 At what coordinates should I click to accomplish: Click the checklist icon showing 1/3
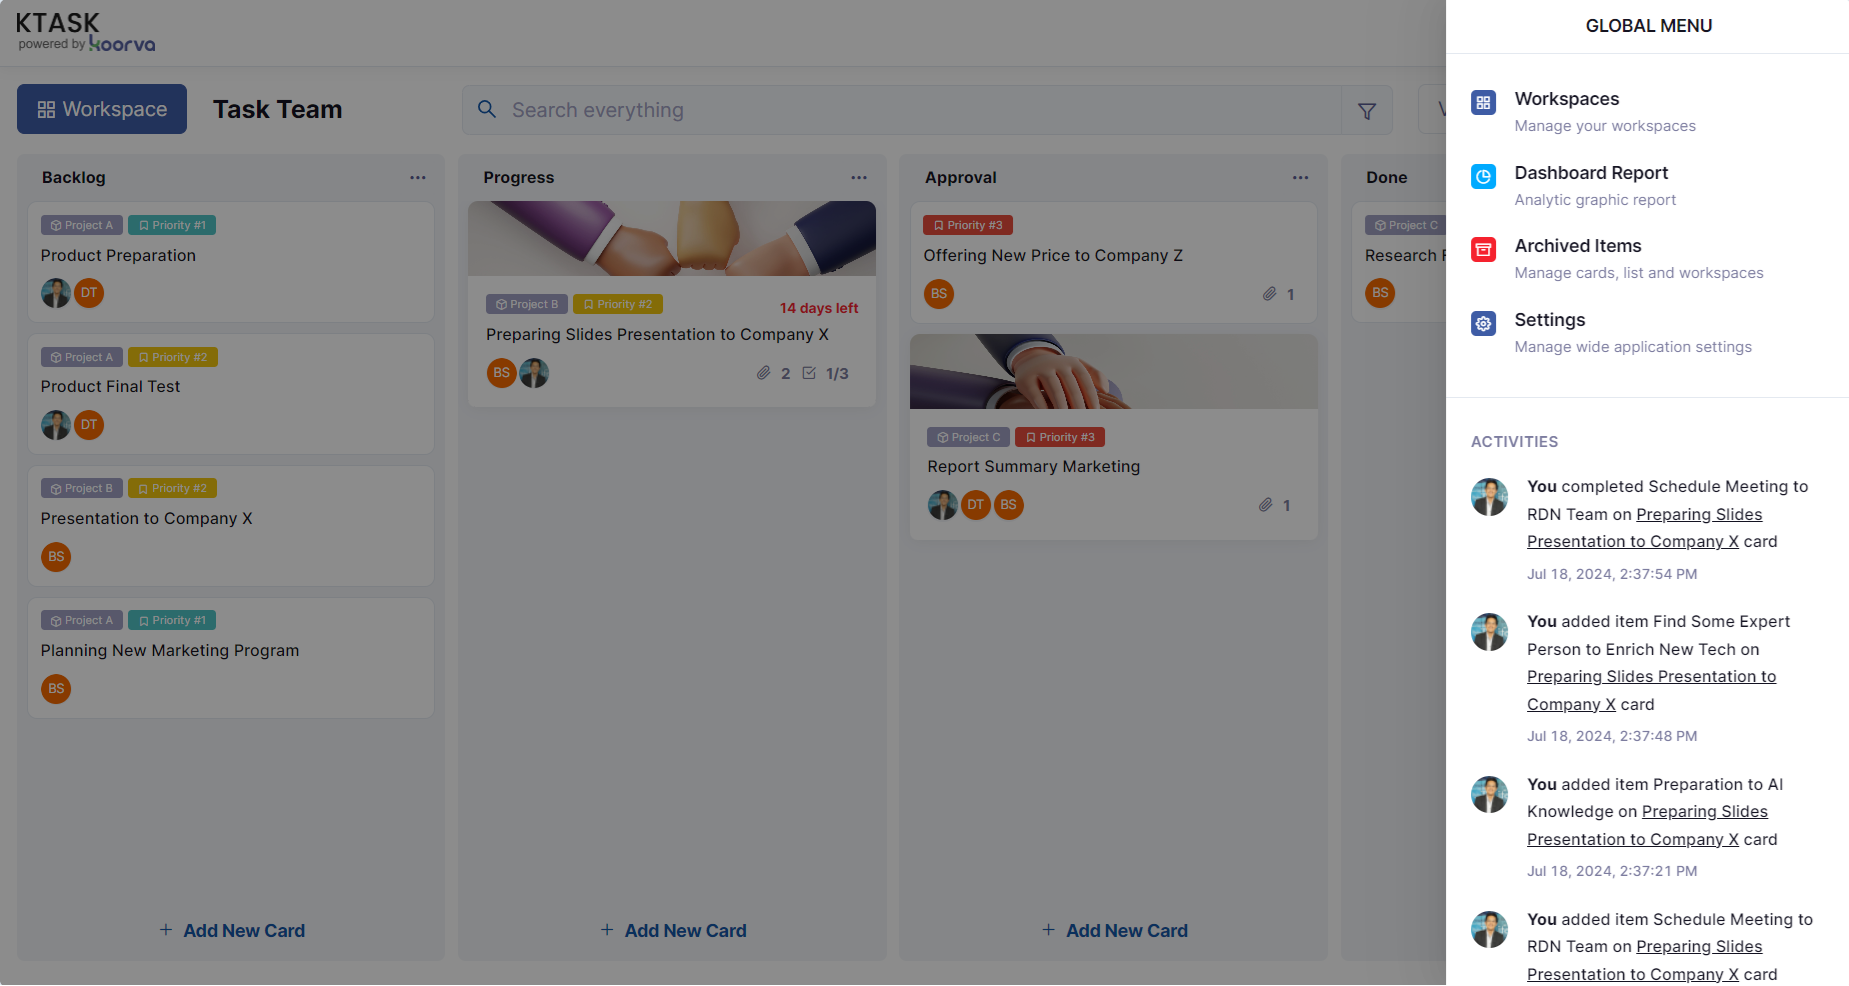809,373
